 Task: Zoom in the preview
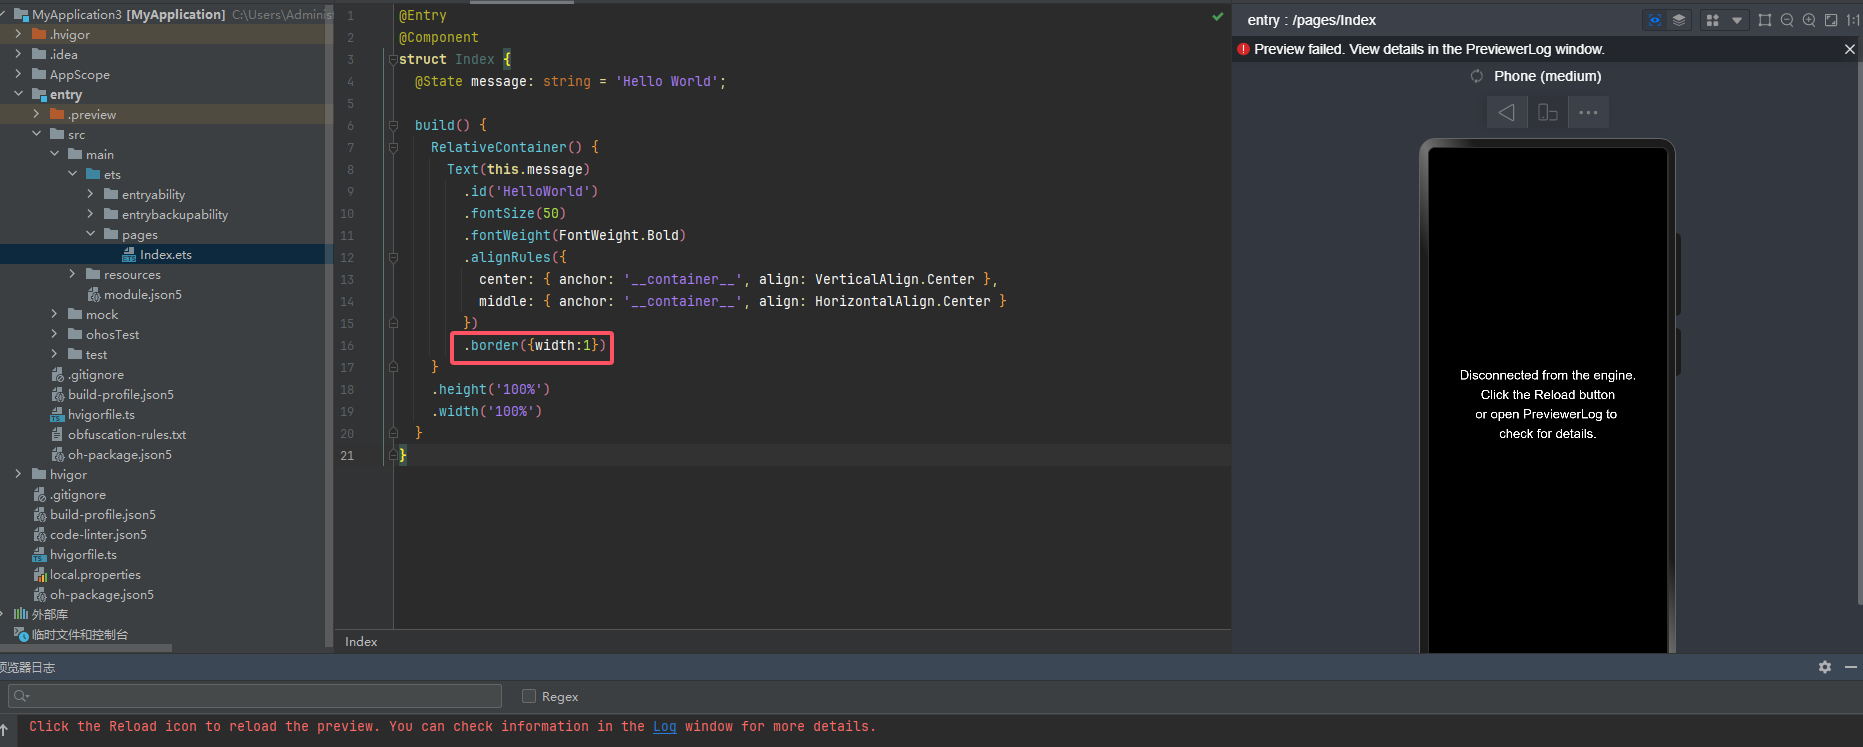(x=1809, y=20)
